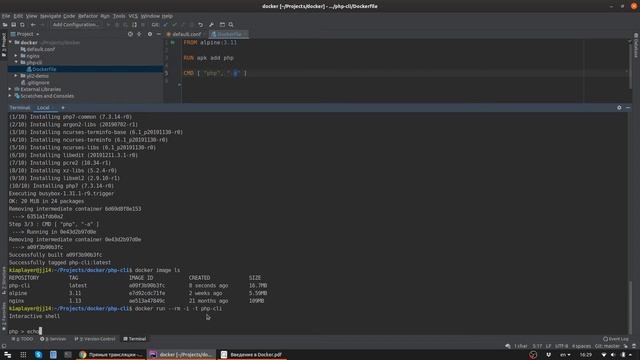
Task: Click the Skype taskbar icon
Action: [38, 355]
